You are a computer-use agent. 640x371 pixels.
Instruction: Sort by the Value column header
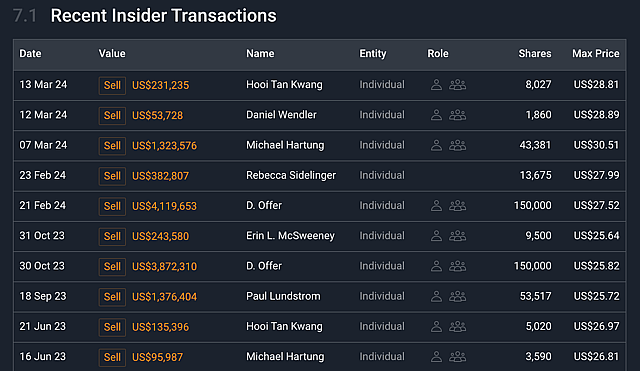pos(112,53)
